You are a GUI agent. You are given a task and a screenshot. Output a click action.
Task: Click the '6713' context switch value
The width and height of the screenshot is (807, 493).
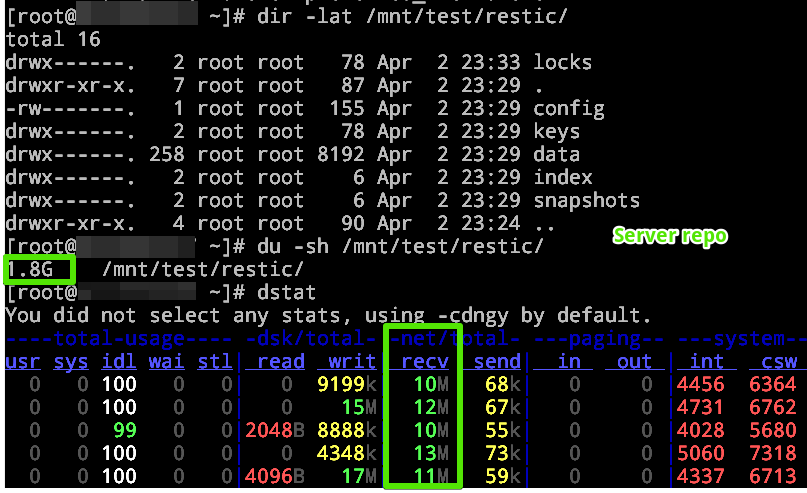[x=773, y=477]
